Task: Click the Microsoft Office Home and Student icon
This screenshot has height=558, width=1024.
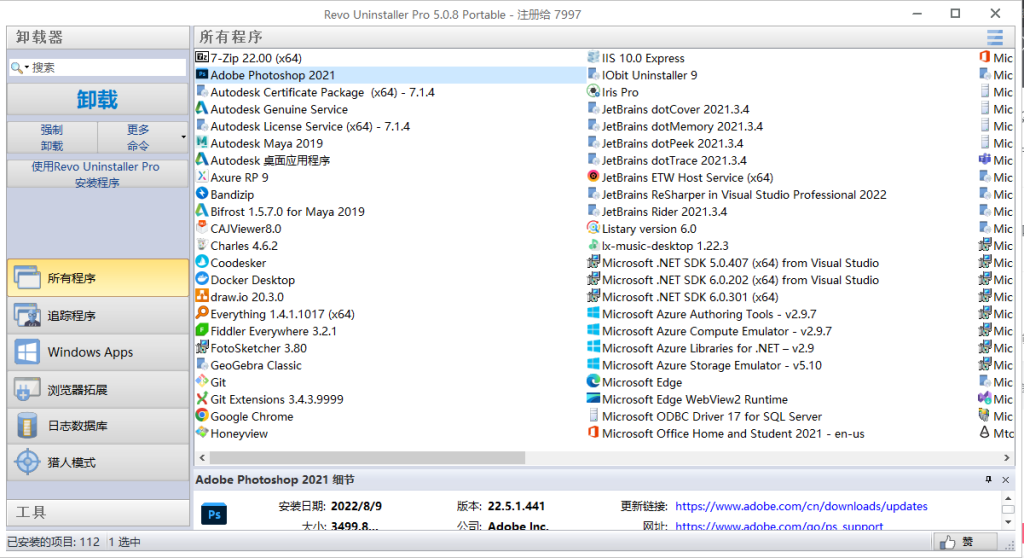Action: tap(593, 432)
